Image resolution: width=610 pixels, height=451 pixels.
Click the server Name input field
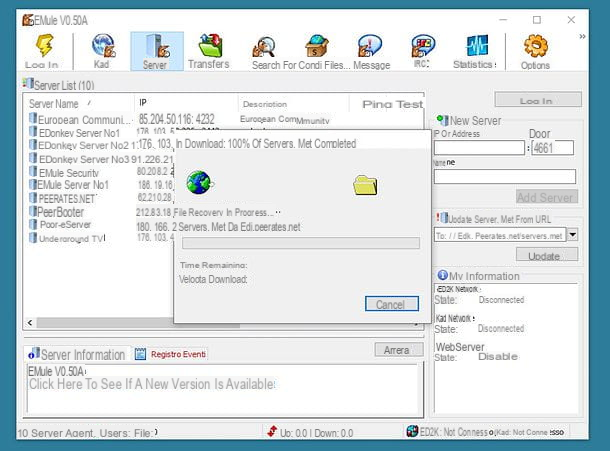coord(505,176)
